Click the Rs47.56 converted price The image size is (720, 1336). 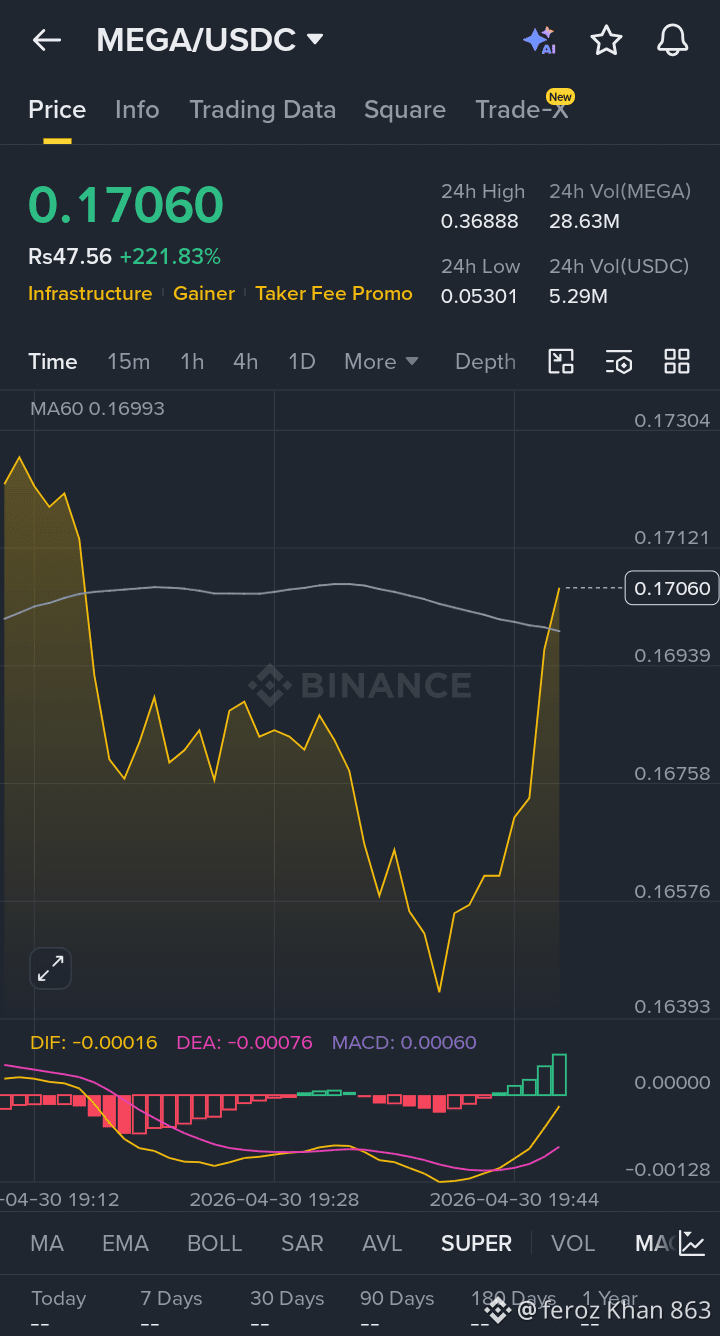coord(70,257)
